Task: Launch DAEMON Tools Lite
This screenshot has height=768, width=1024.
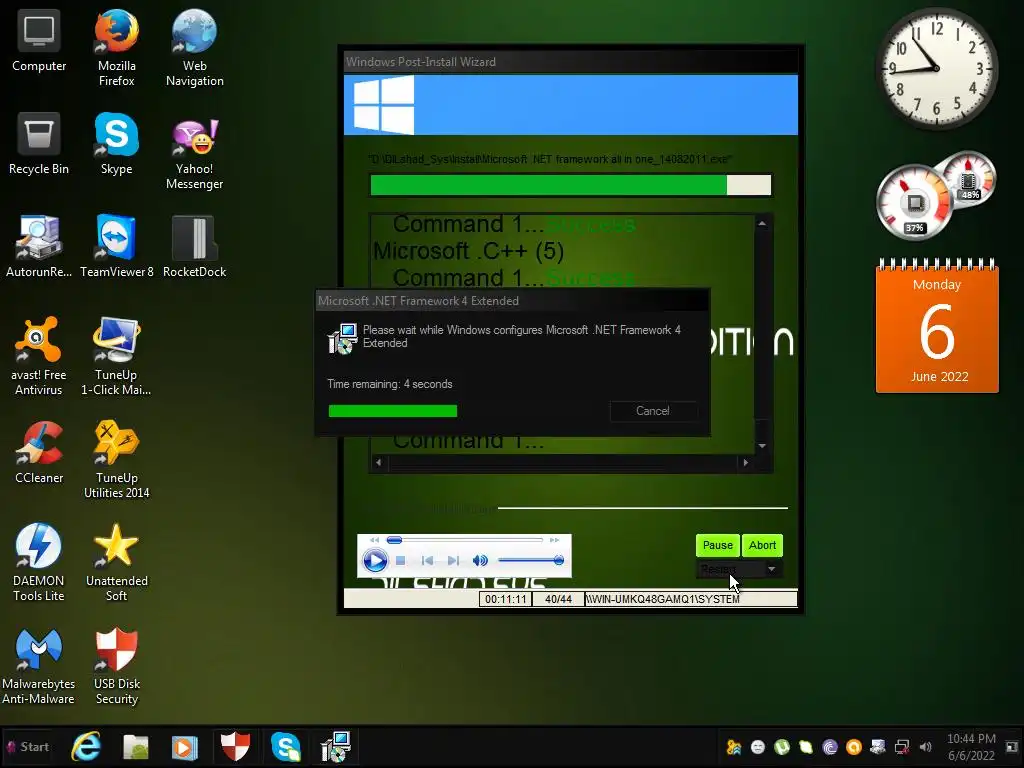Action: pos(39,563)
